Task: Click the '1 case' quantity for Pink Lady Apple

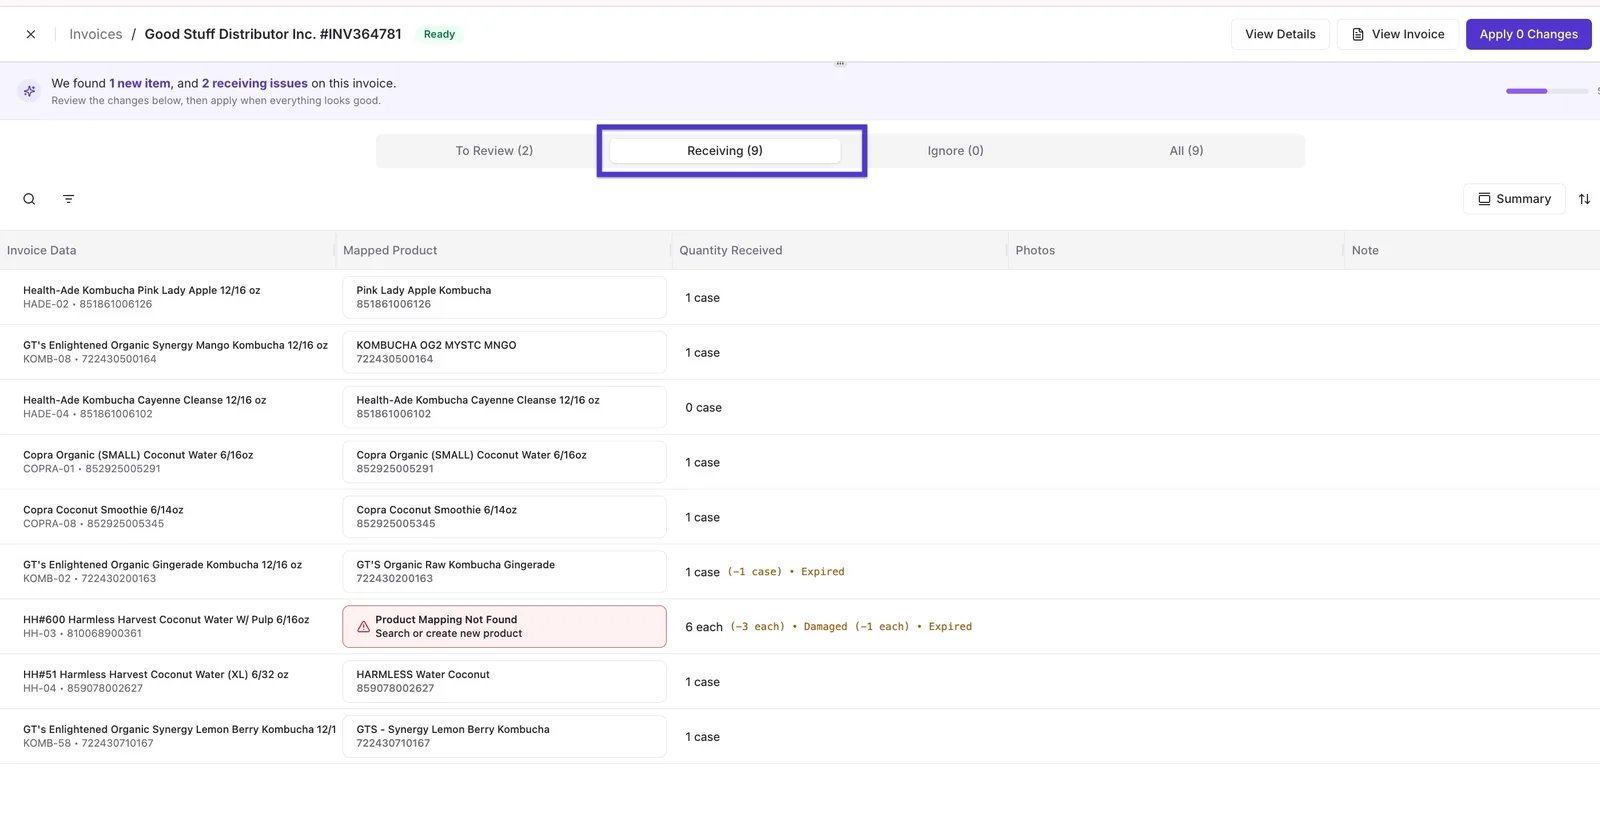Action: (702, 298)
